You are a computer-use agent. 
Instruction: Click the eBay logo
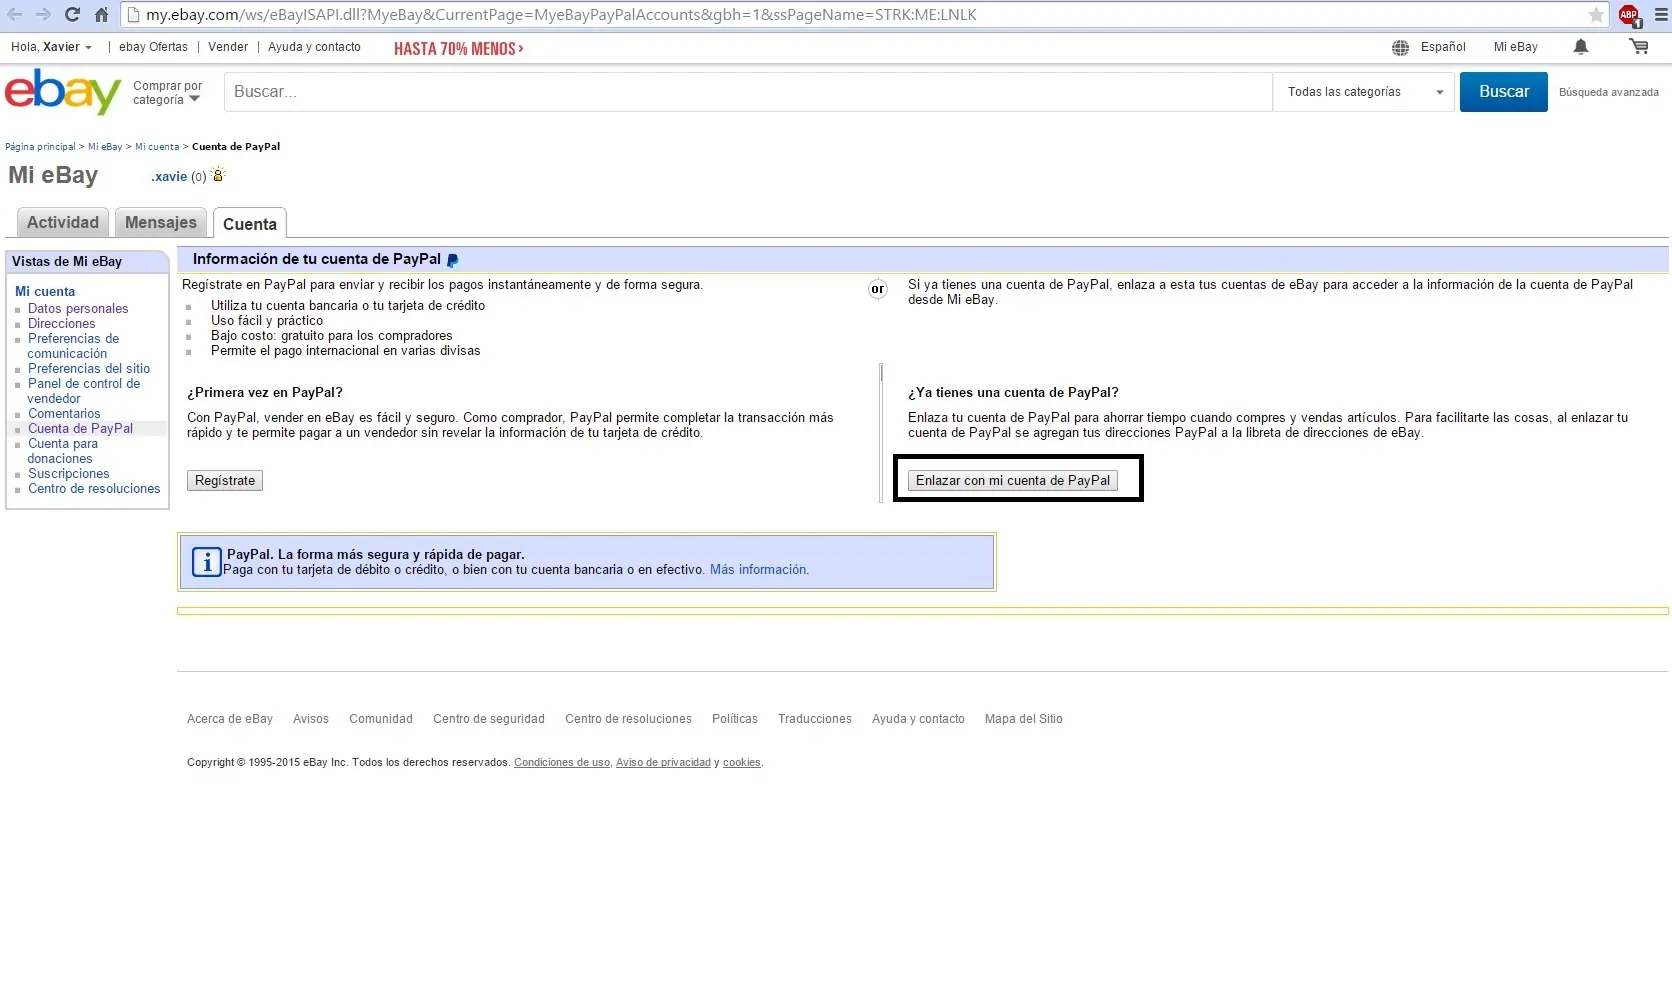click(x=63, y=91)
